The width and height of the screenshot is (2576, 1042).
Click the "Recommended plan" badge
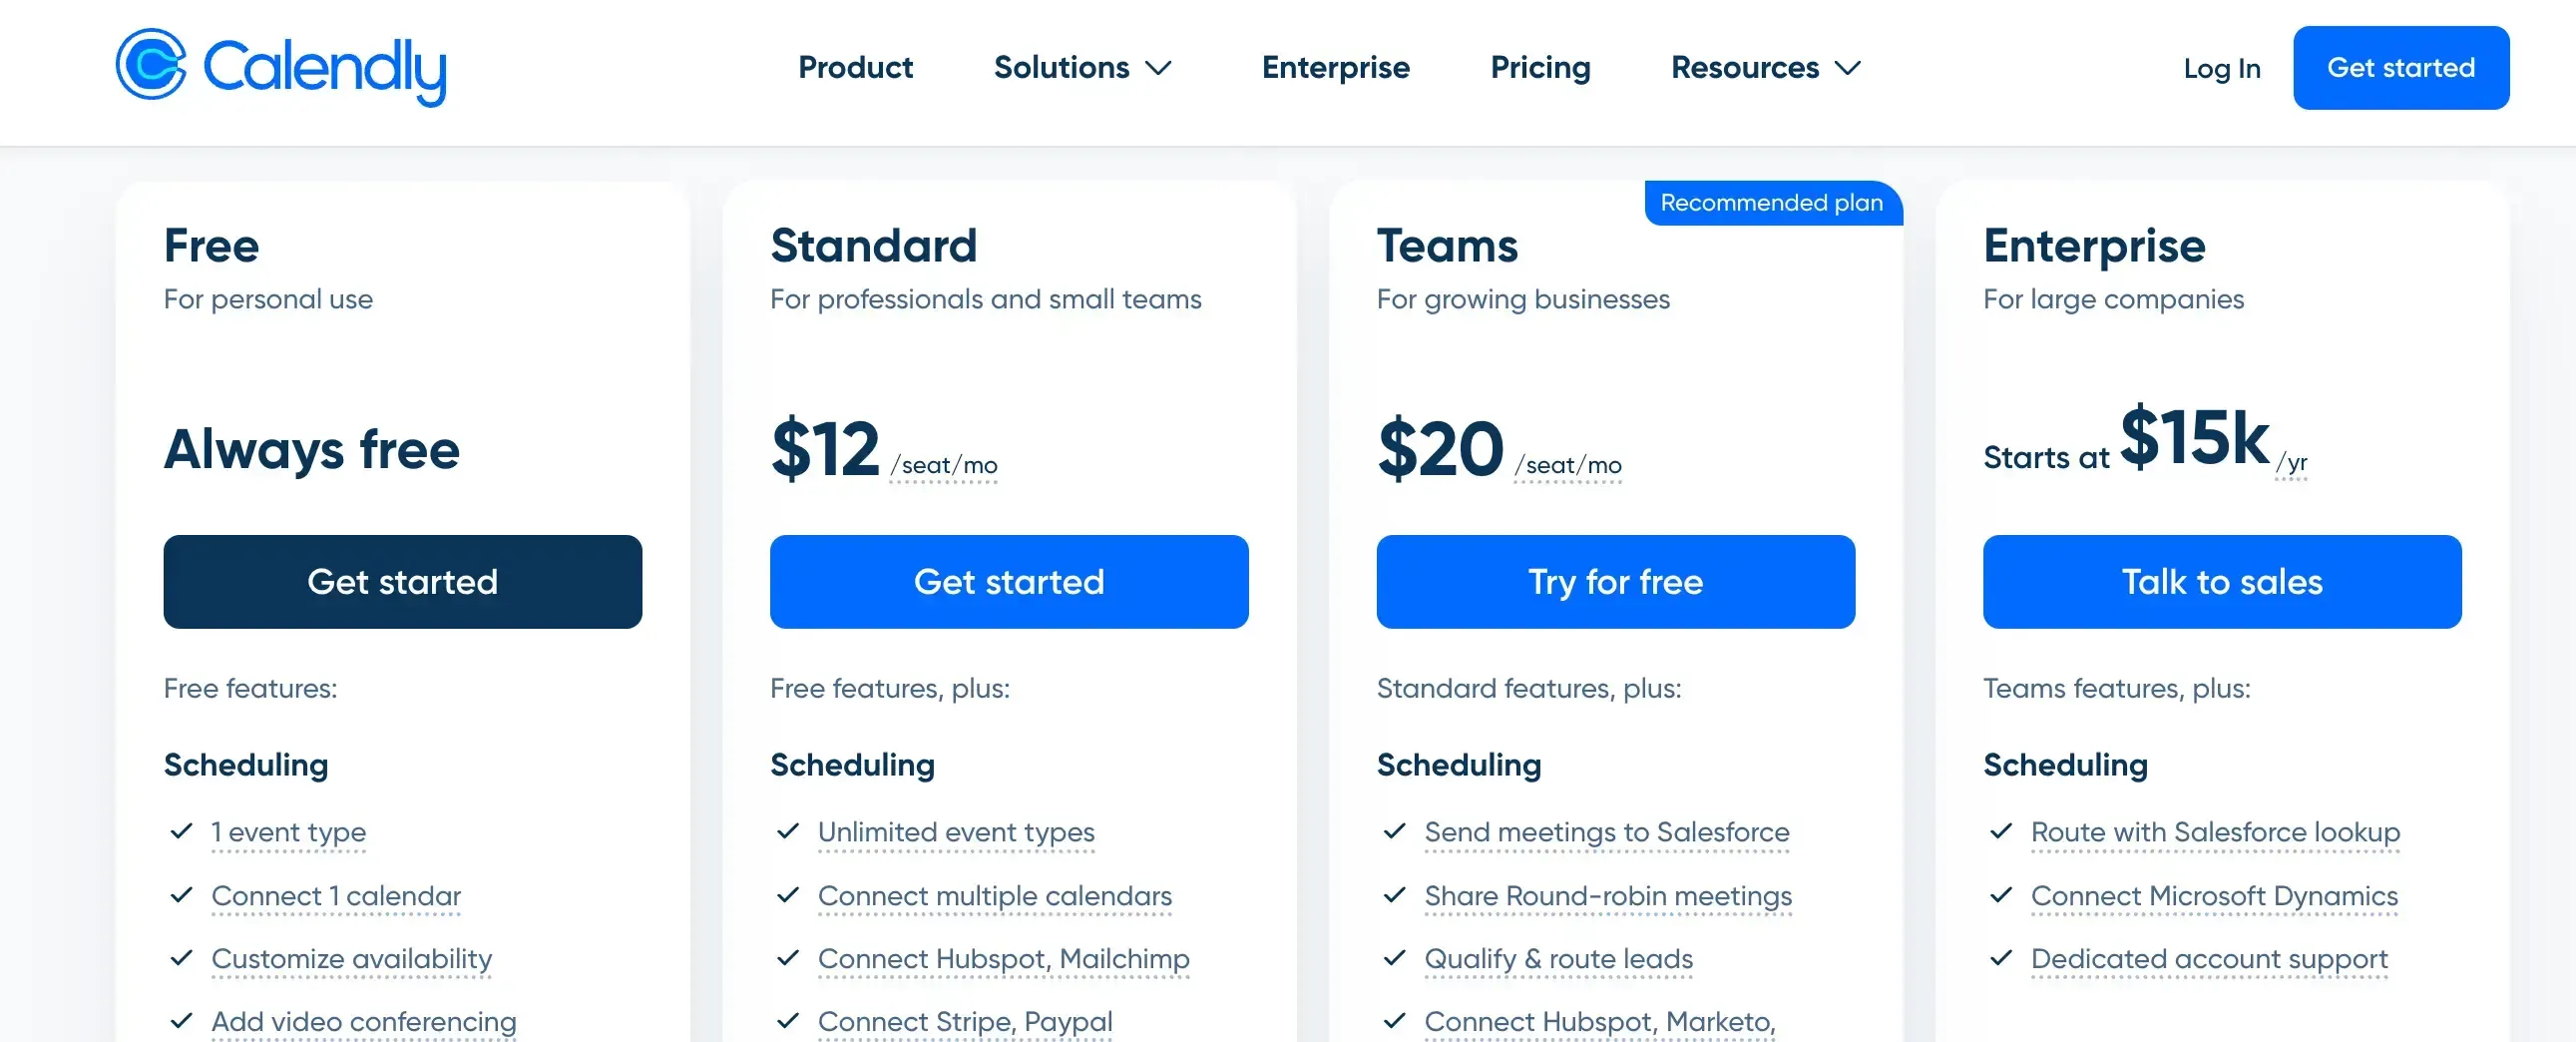point(1772,203)
